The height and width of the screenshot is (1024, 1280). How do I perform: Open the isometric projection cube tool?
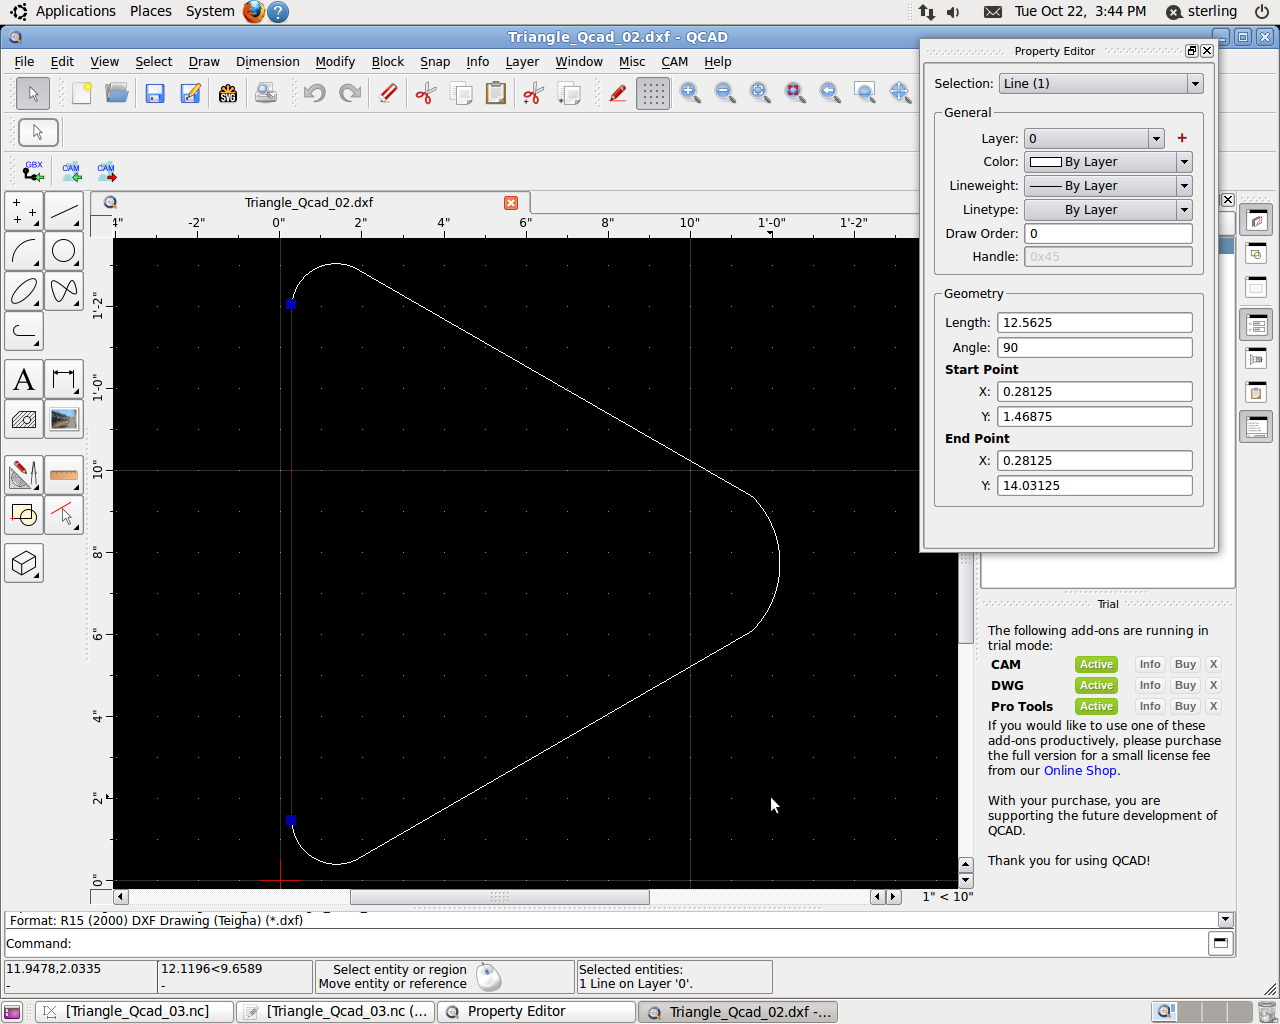[x=24, y=564]
